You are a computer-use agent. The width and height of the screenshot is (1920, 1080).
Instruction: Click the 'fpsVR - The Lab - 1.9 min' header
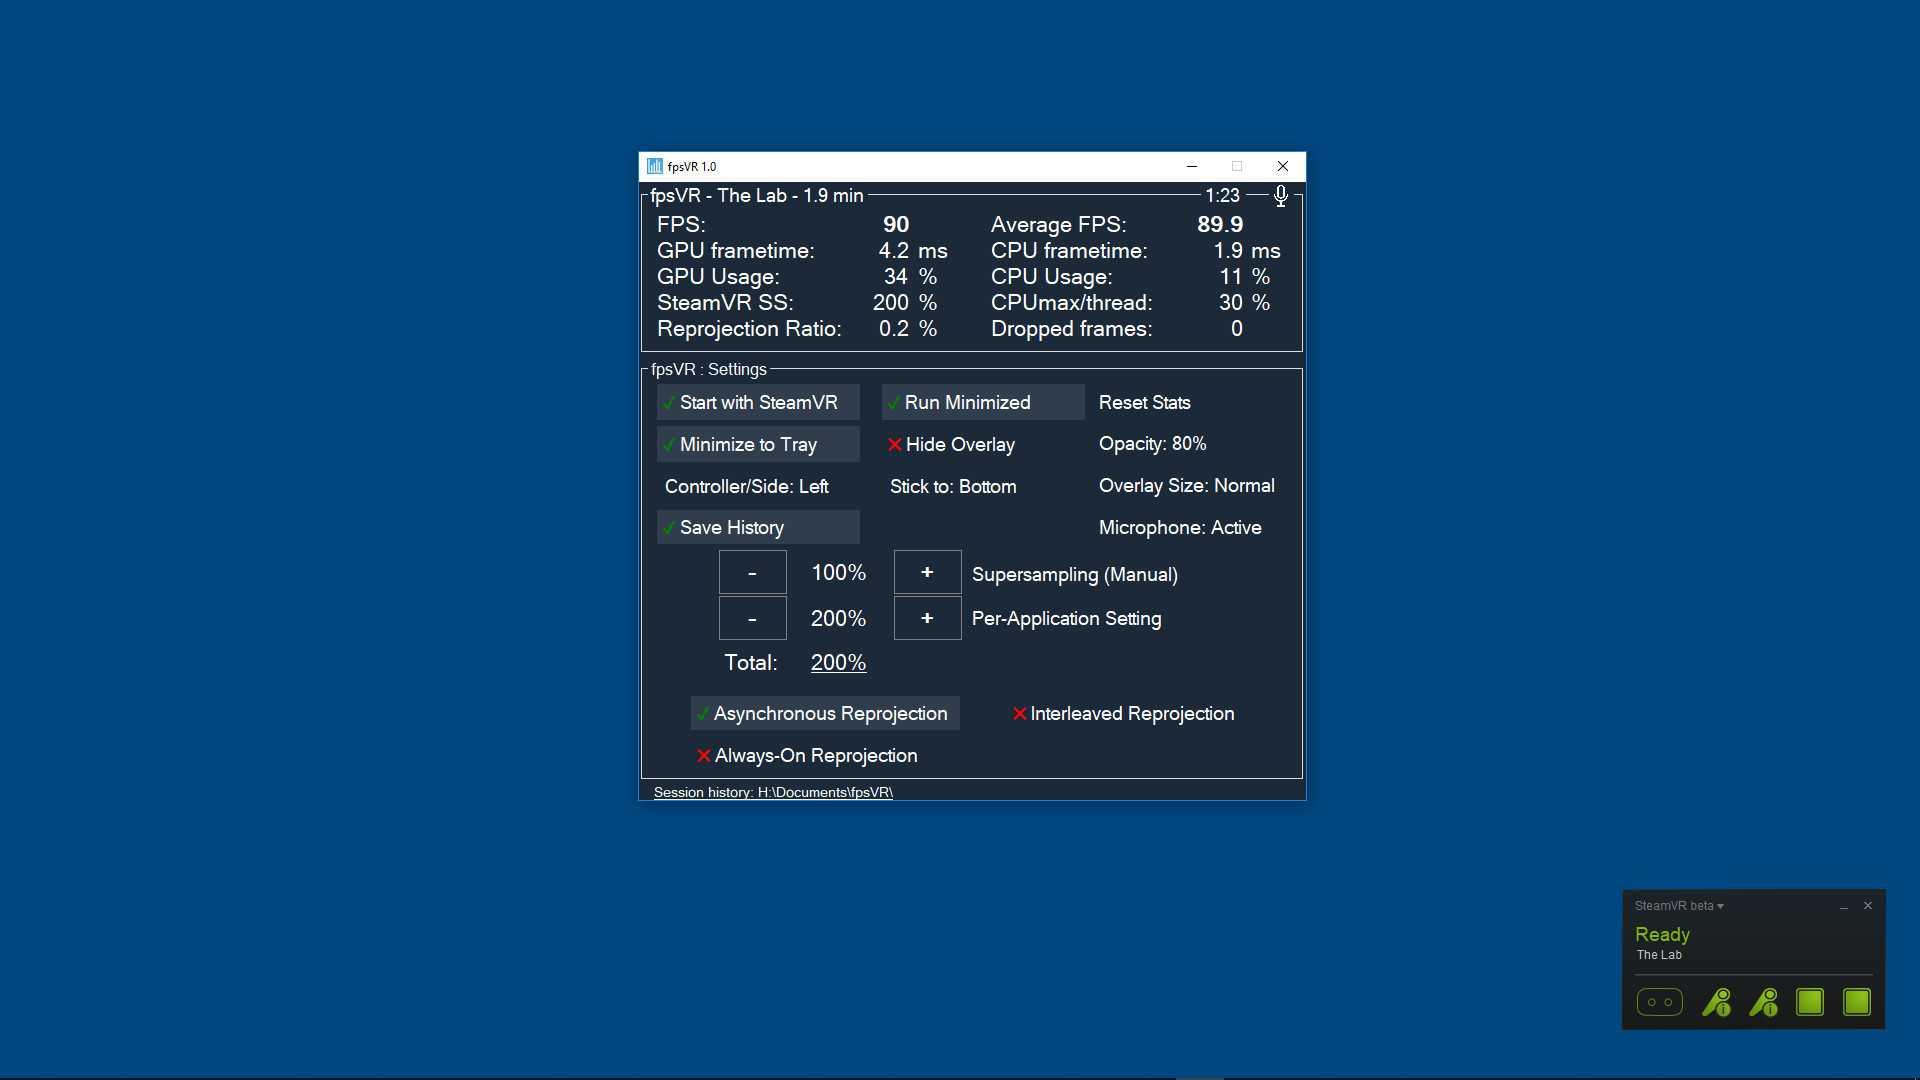coord(757,196)
